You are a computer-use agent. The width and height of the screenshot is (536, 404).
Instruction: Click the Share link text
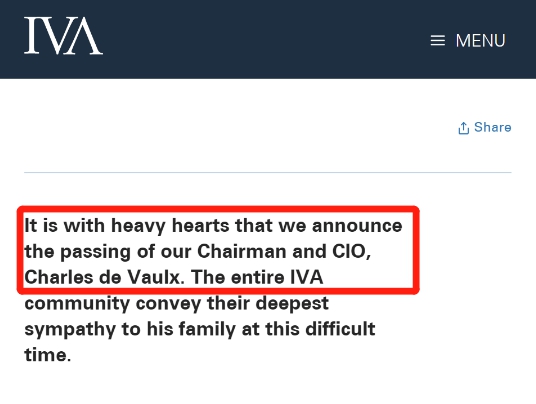pos(493,127)
